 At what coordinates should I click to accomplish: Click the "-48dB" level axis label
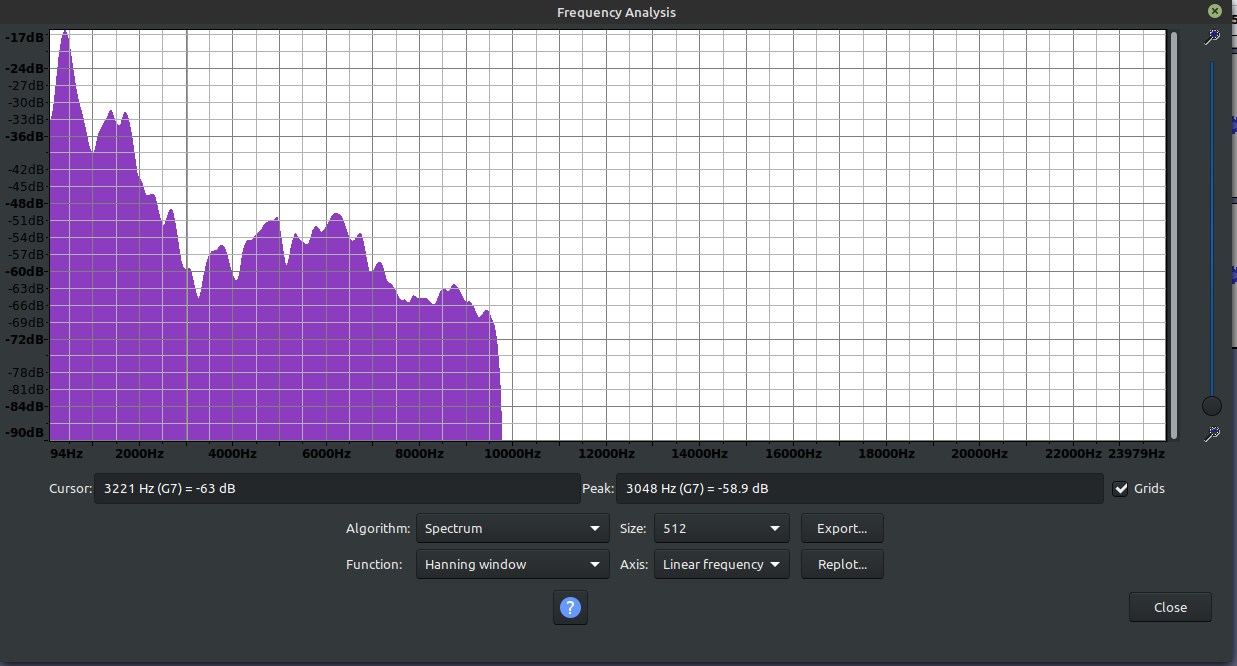tap(24, 203)
